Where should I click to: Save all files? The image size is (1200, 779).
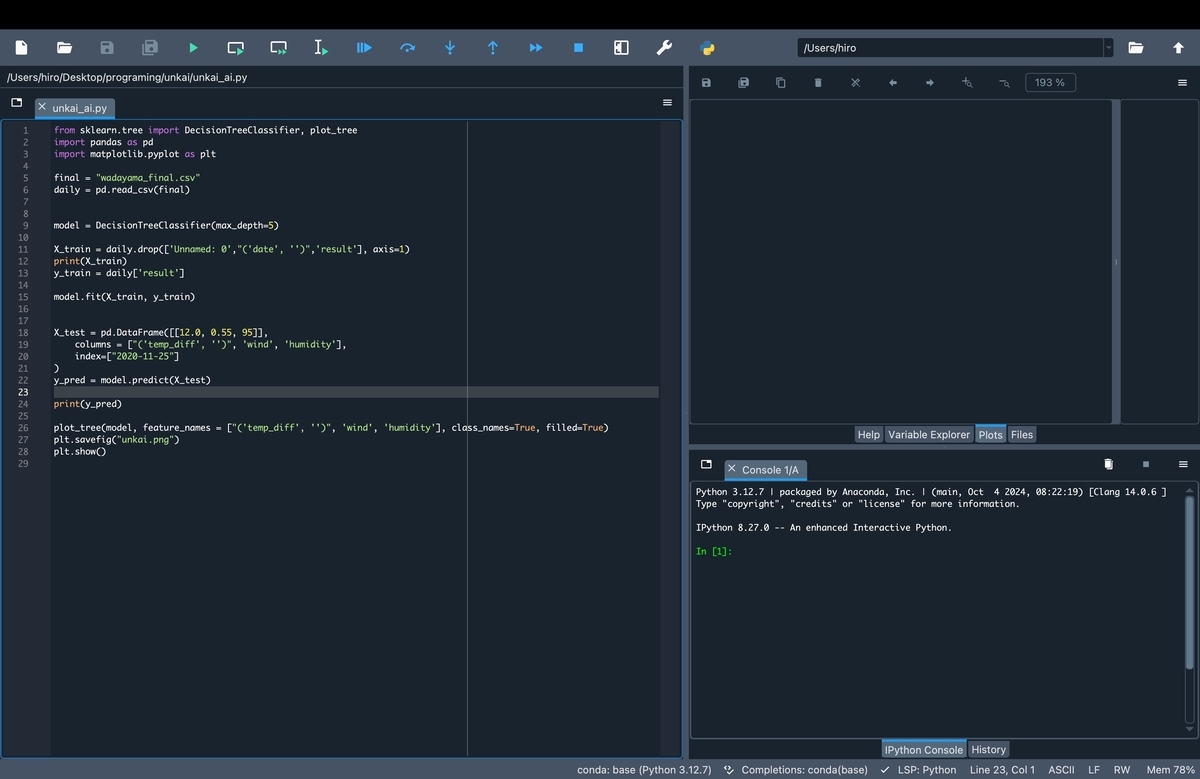click(x=150, y=47)
